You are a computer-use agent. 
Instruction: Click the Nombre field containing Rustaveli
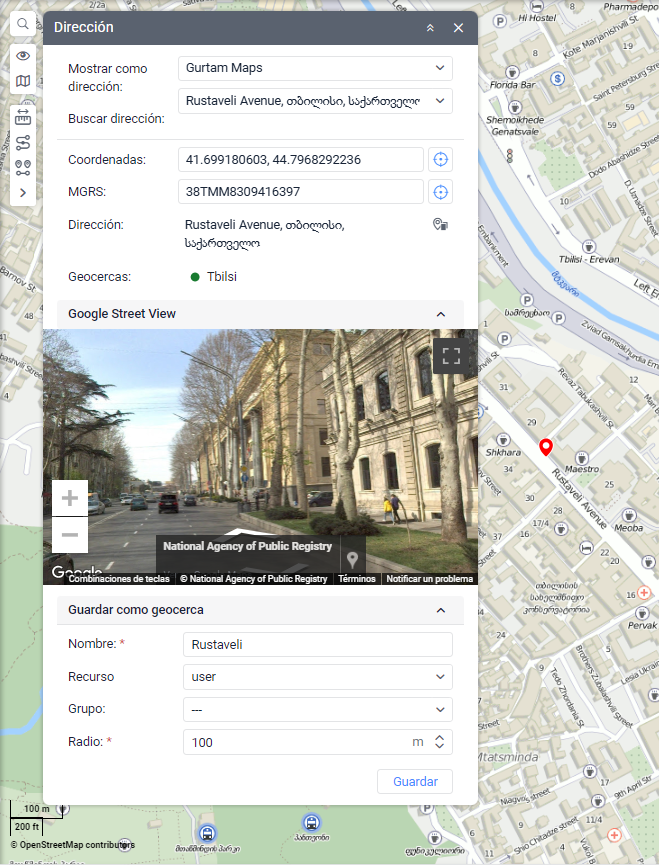[317, 645]
